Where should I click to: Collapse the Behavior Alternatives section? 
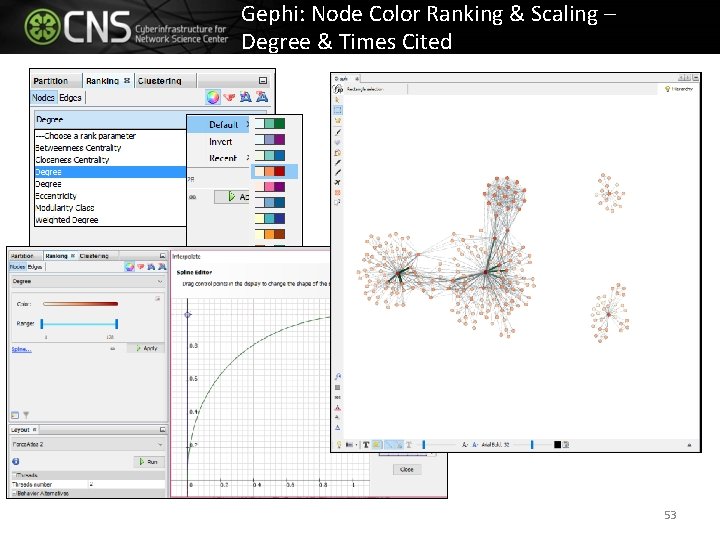pos(14,493)
